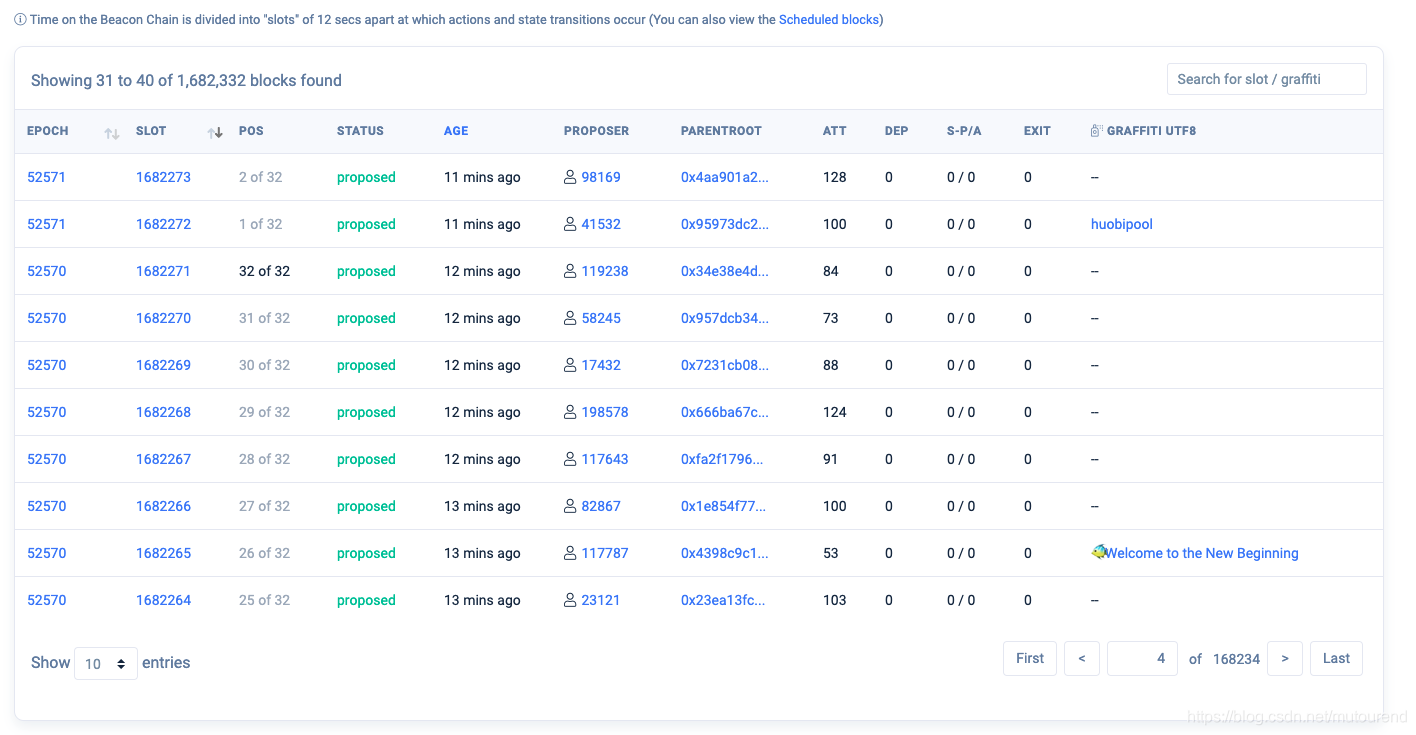Screen dimensions: 1416x735
Task: Open proposer 23121 validator page
Action: 601,600
